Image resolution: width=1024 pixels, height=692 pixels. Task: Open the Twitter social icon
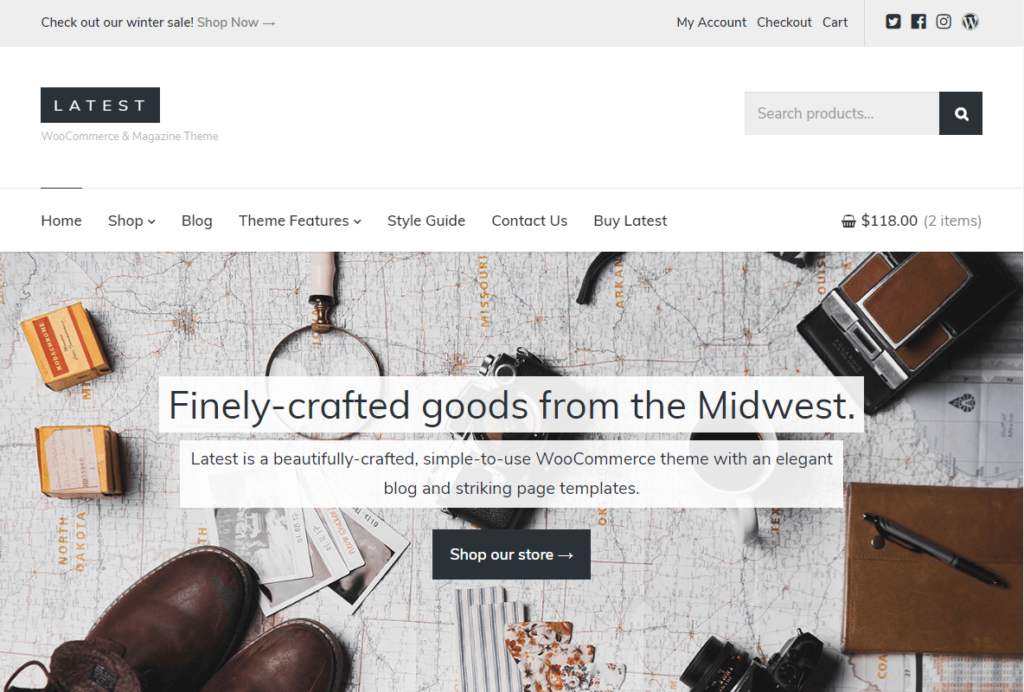tap(893, 22)
